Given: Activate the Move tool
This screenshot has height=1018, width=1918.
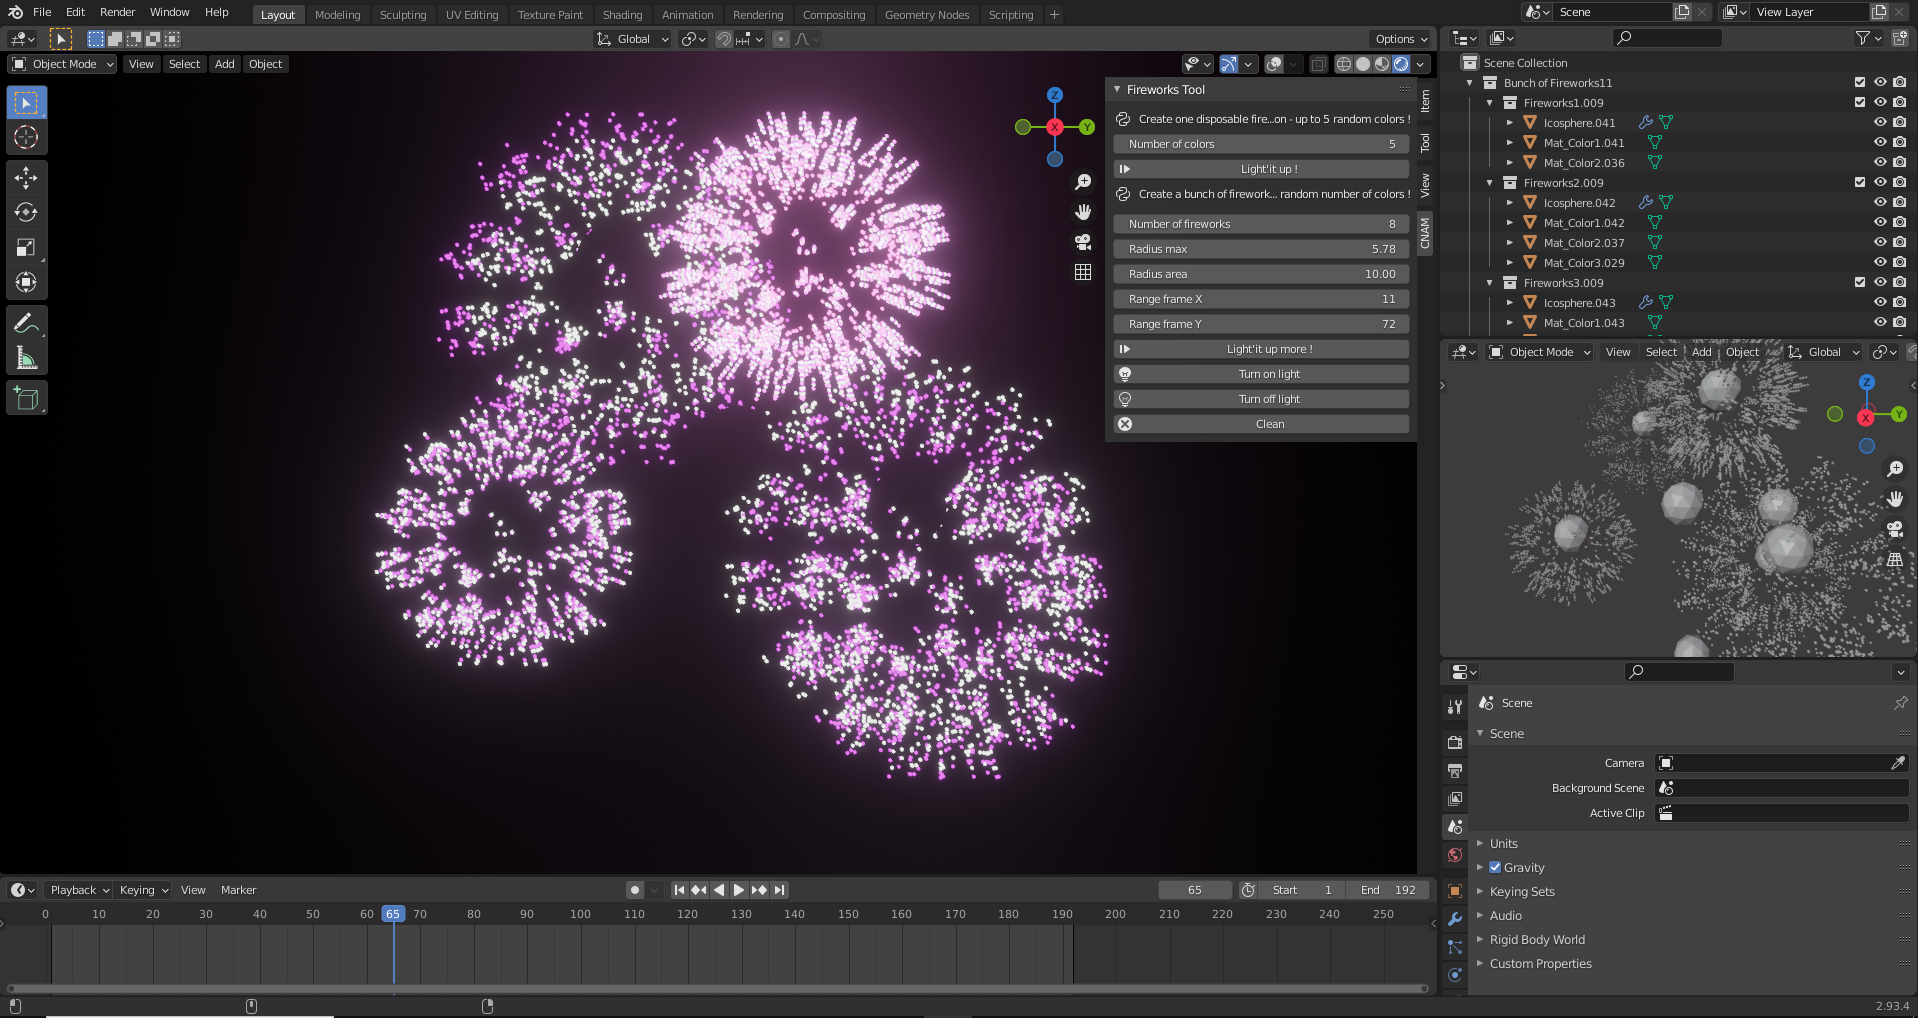Looking at the screenshot, I should pos(26,178).
